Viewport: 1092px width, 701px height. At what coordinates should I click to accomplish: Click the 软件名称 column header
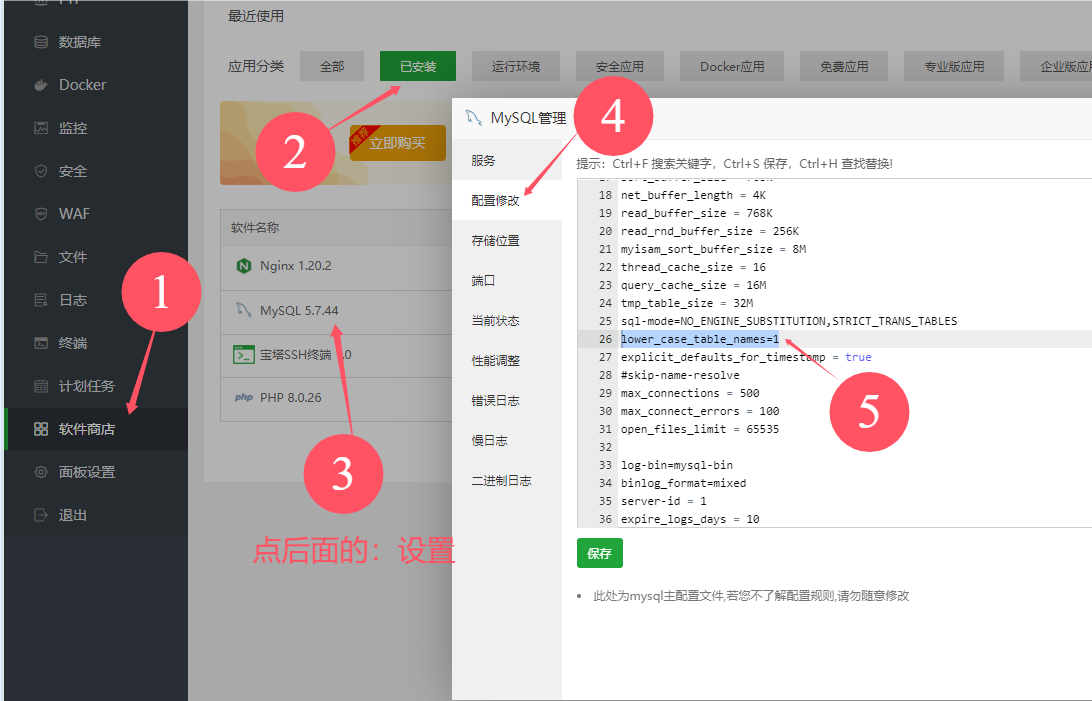(x=255, y=228)
